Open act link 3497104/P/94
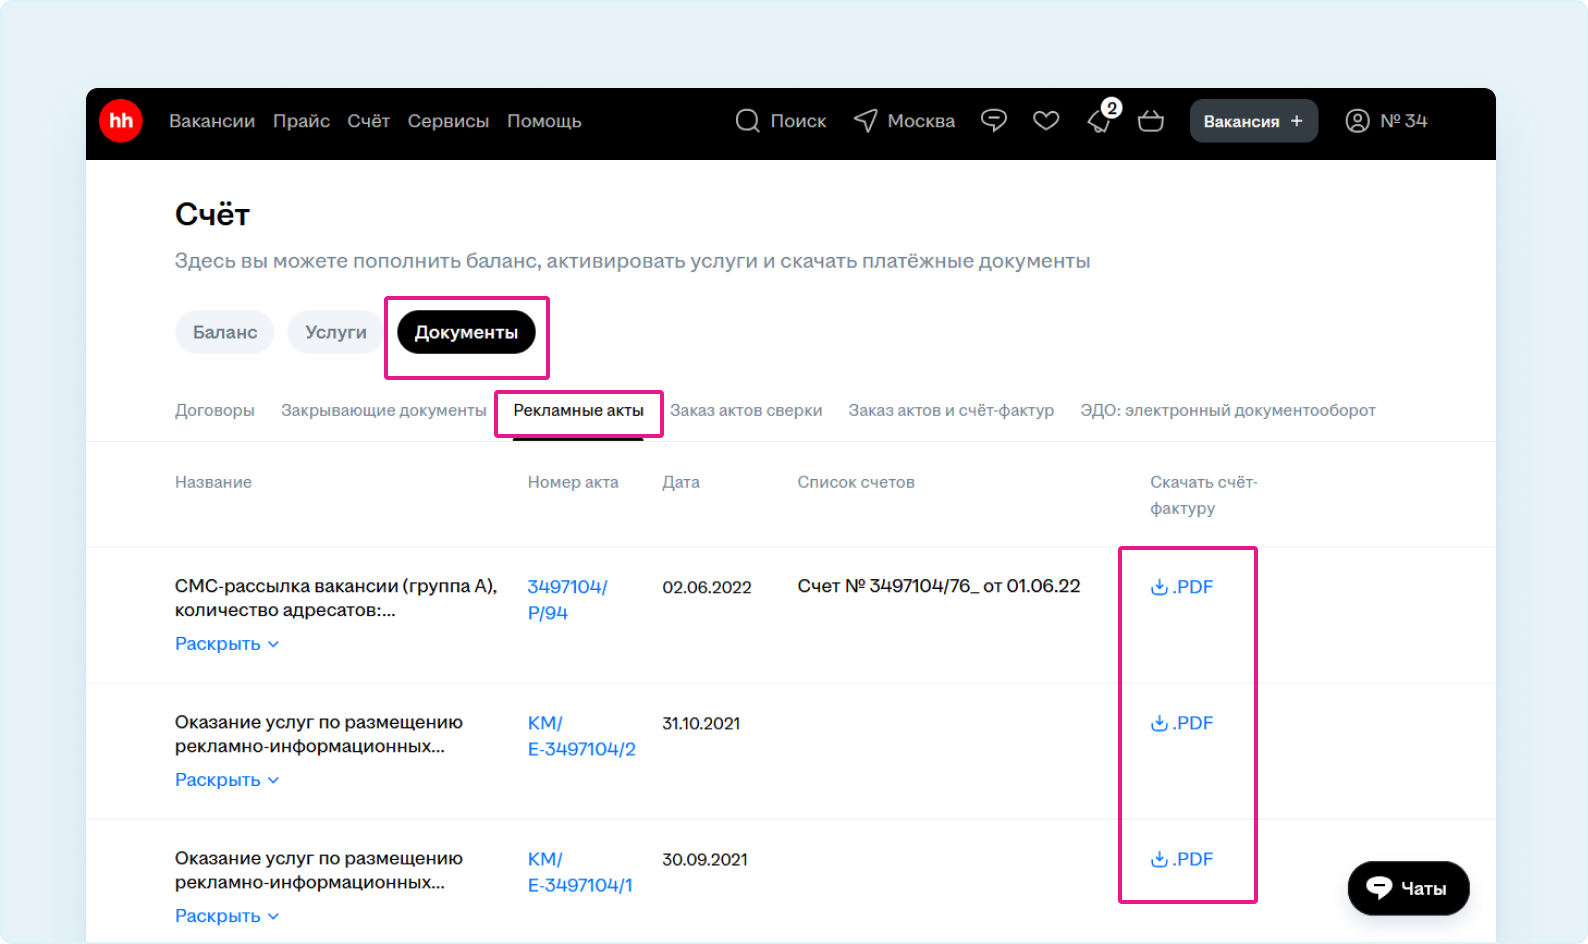 pyautogui.click(x=567, y=600)
